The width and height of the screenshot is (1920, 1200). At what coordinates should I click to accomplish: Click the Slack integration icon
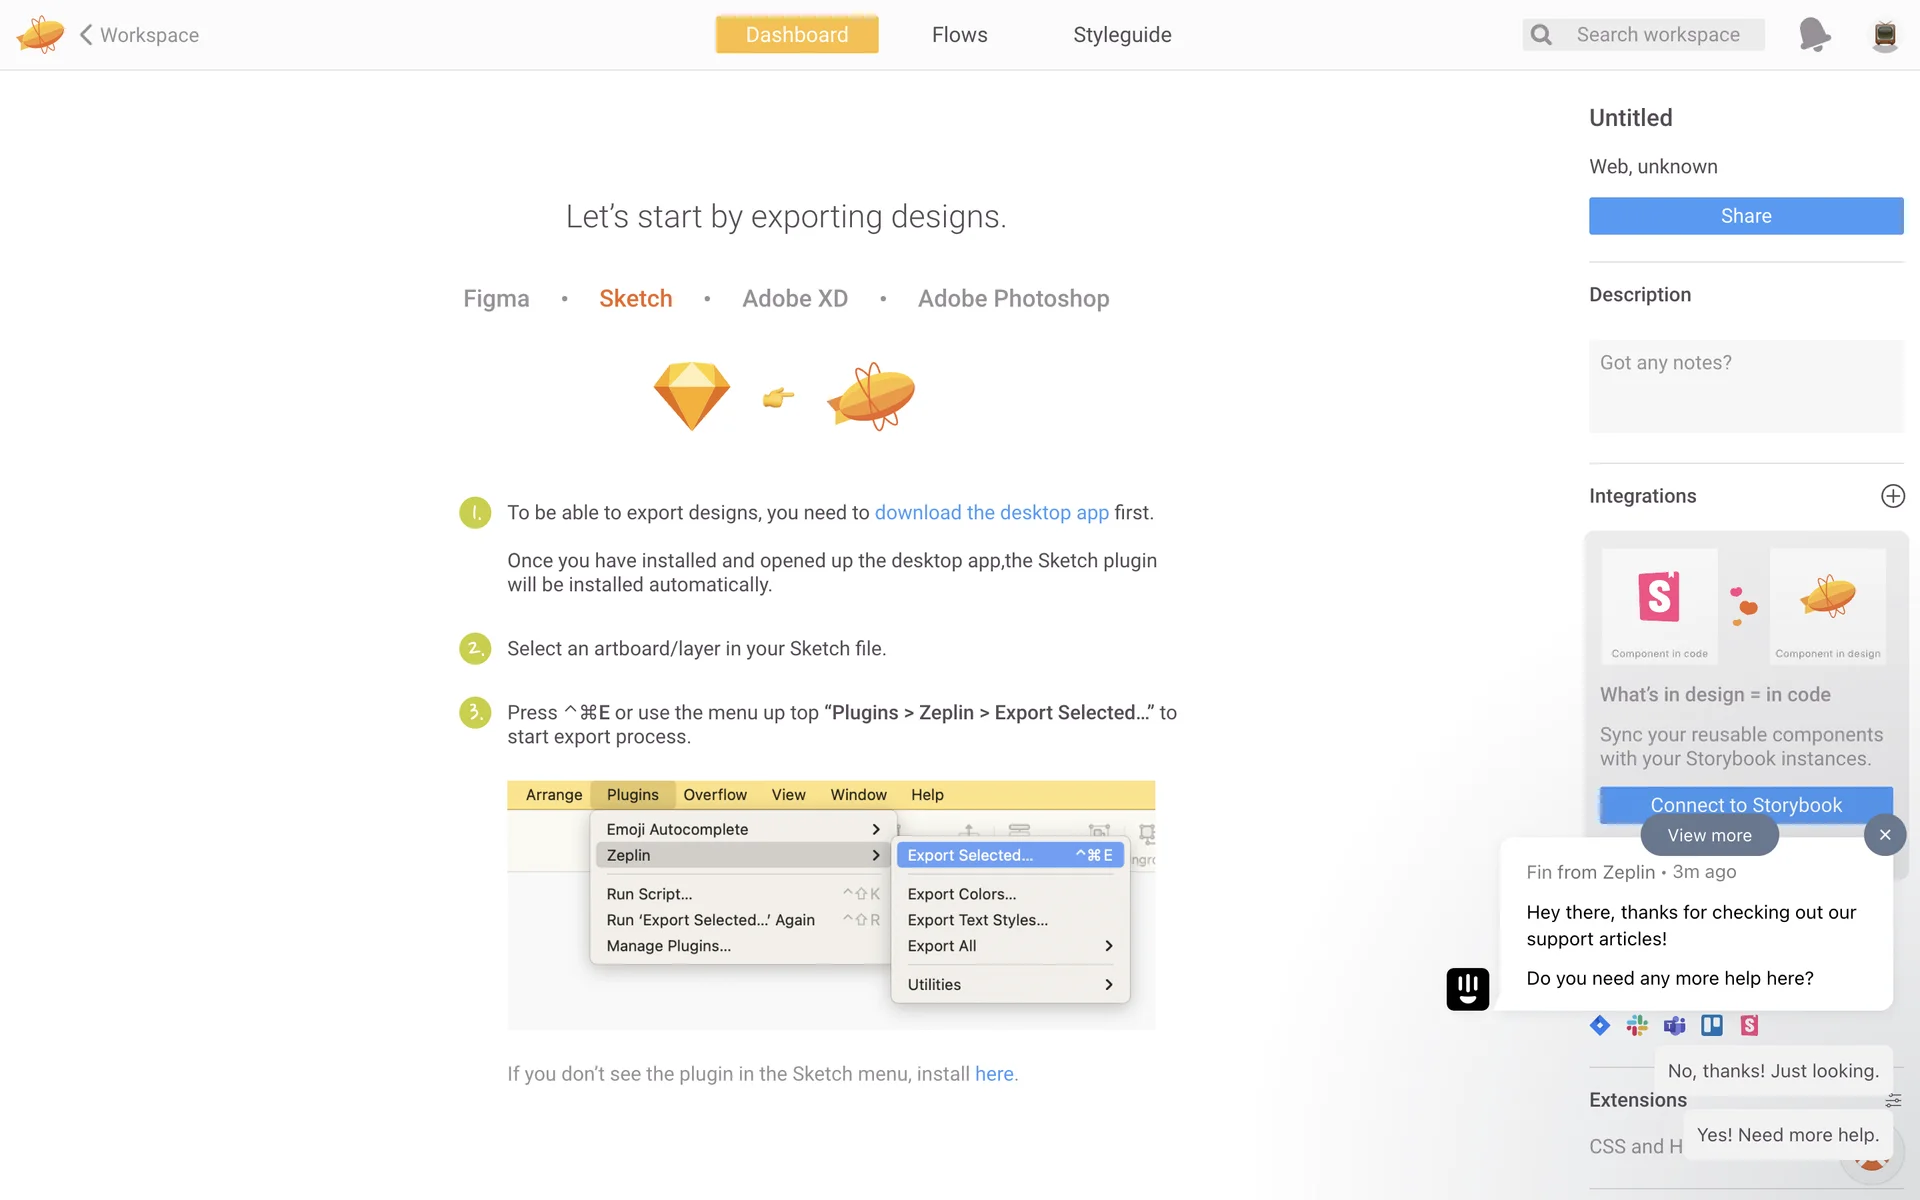(x=1637, y=1025)
